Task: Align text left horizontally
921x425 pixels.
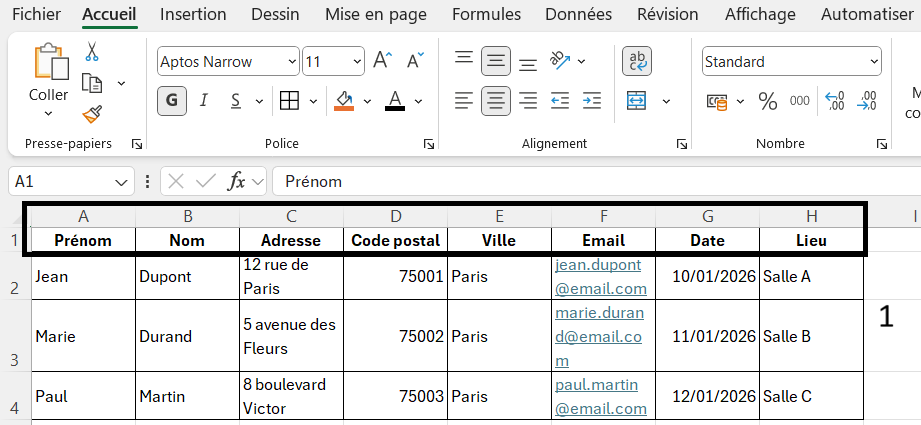Action: click(x=464, y=101)
